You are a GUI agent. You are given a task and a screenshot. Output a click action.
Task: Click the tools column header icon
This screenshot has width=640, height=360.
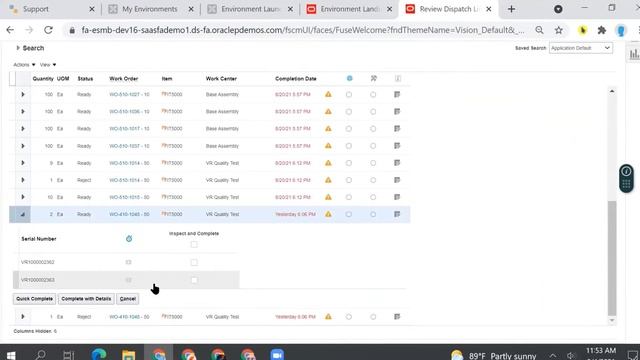click(x=373, y=78)
